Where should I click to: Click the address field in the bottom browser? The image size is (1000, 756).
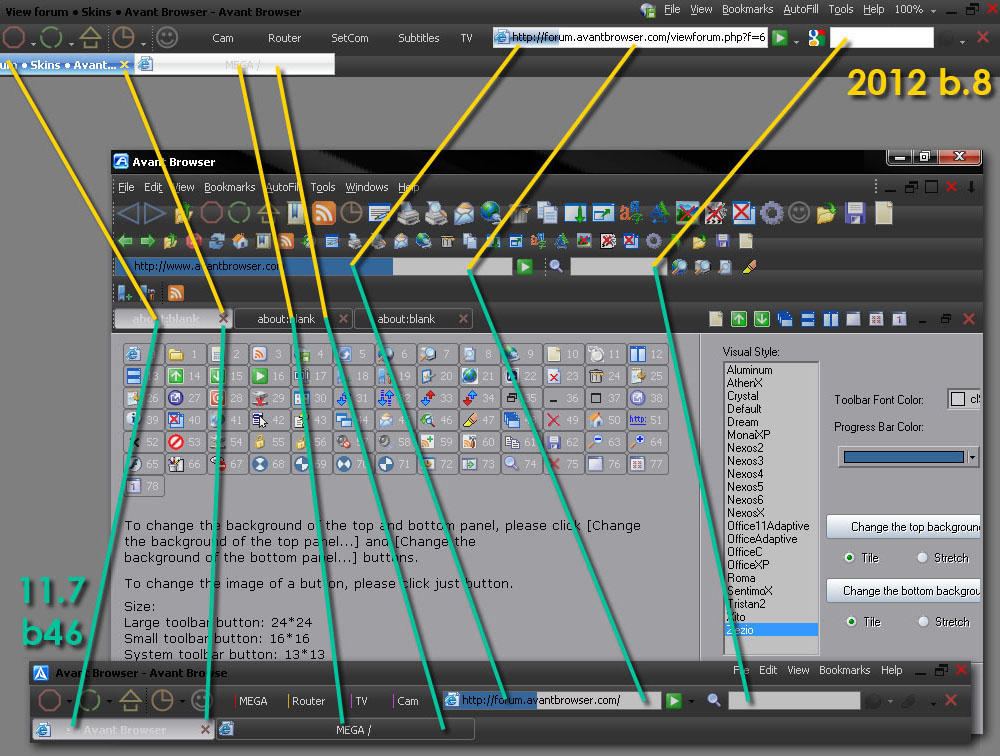552,700
